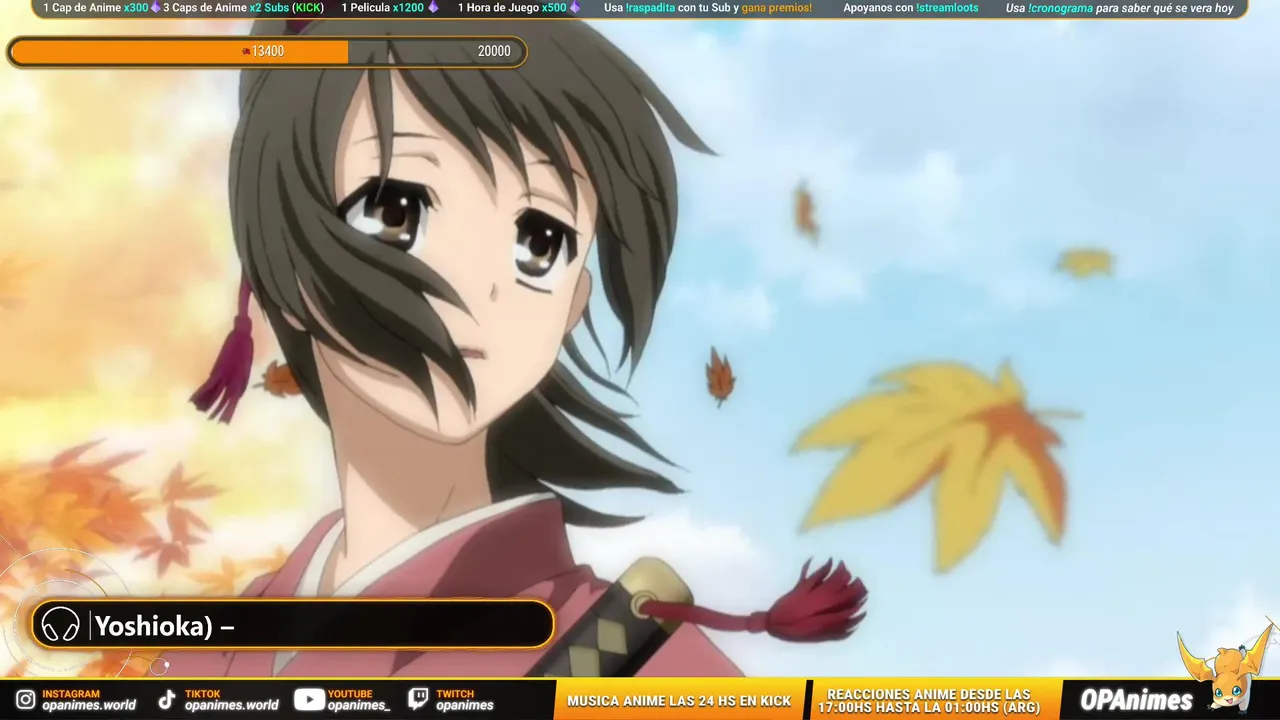Click the Instagram logo icon

click(x=25, y=700)
